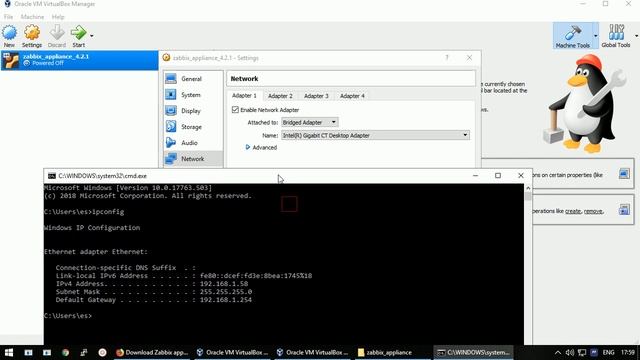Switch to the Adapter 1 tab
The height and width of the screenshot is (360, 640).
tap(244, 96)
